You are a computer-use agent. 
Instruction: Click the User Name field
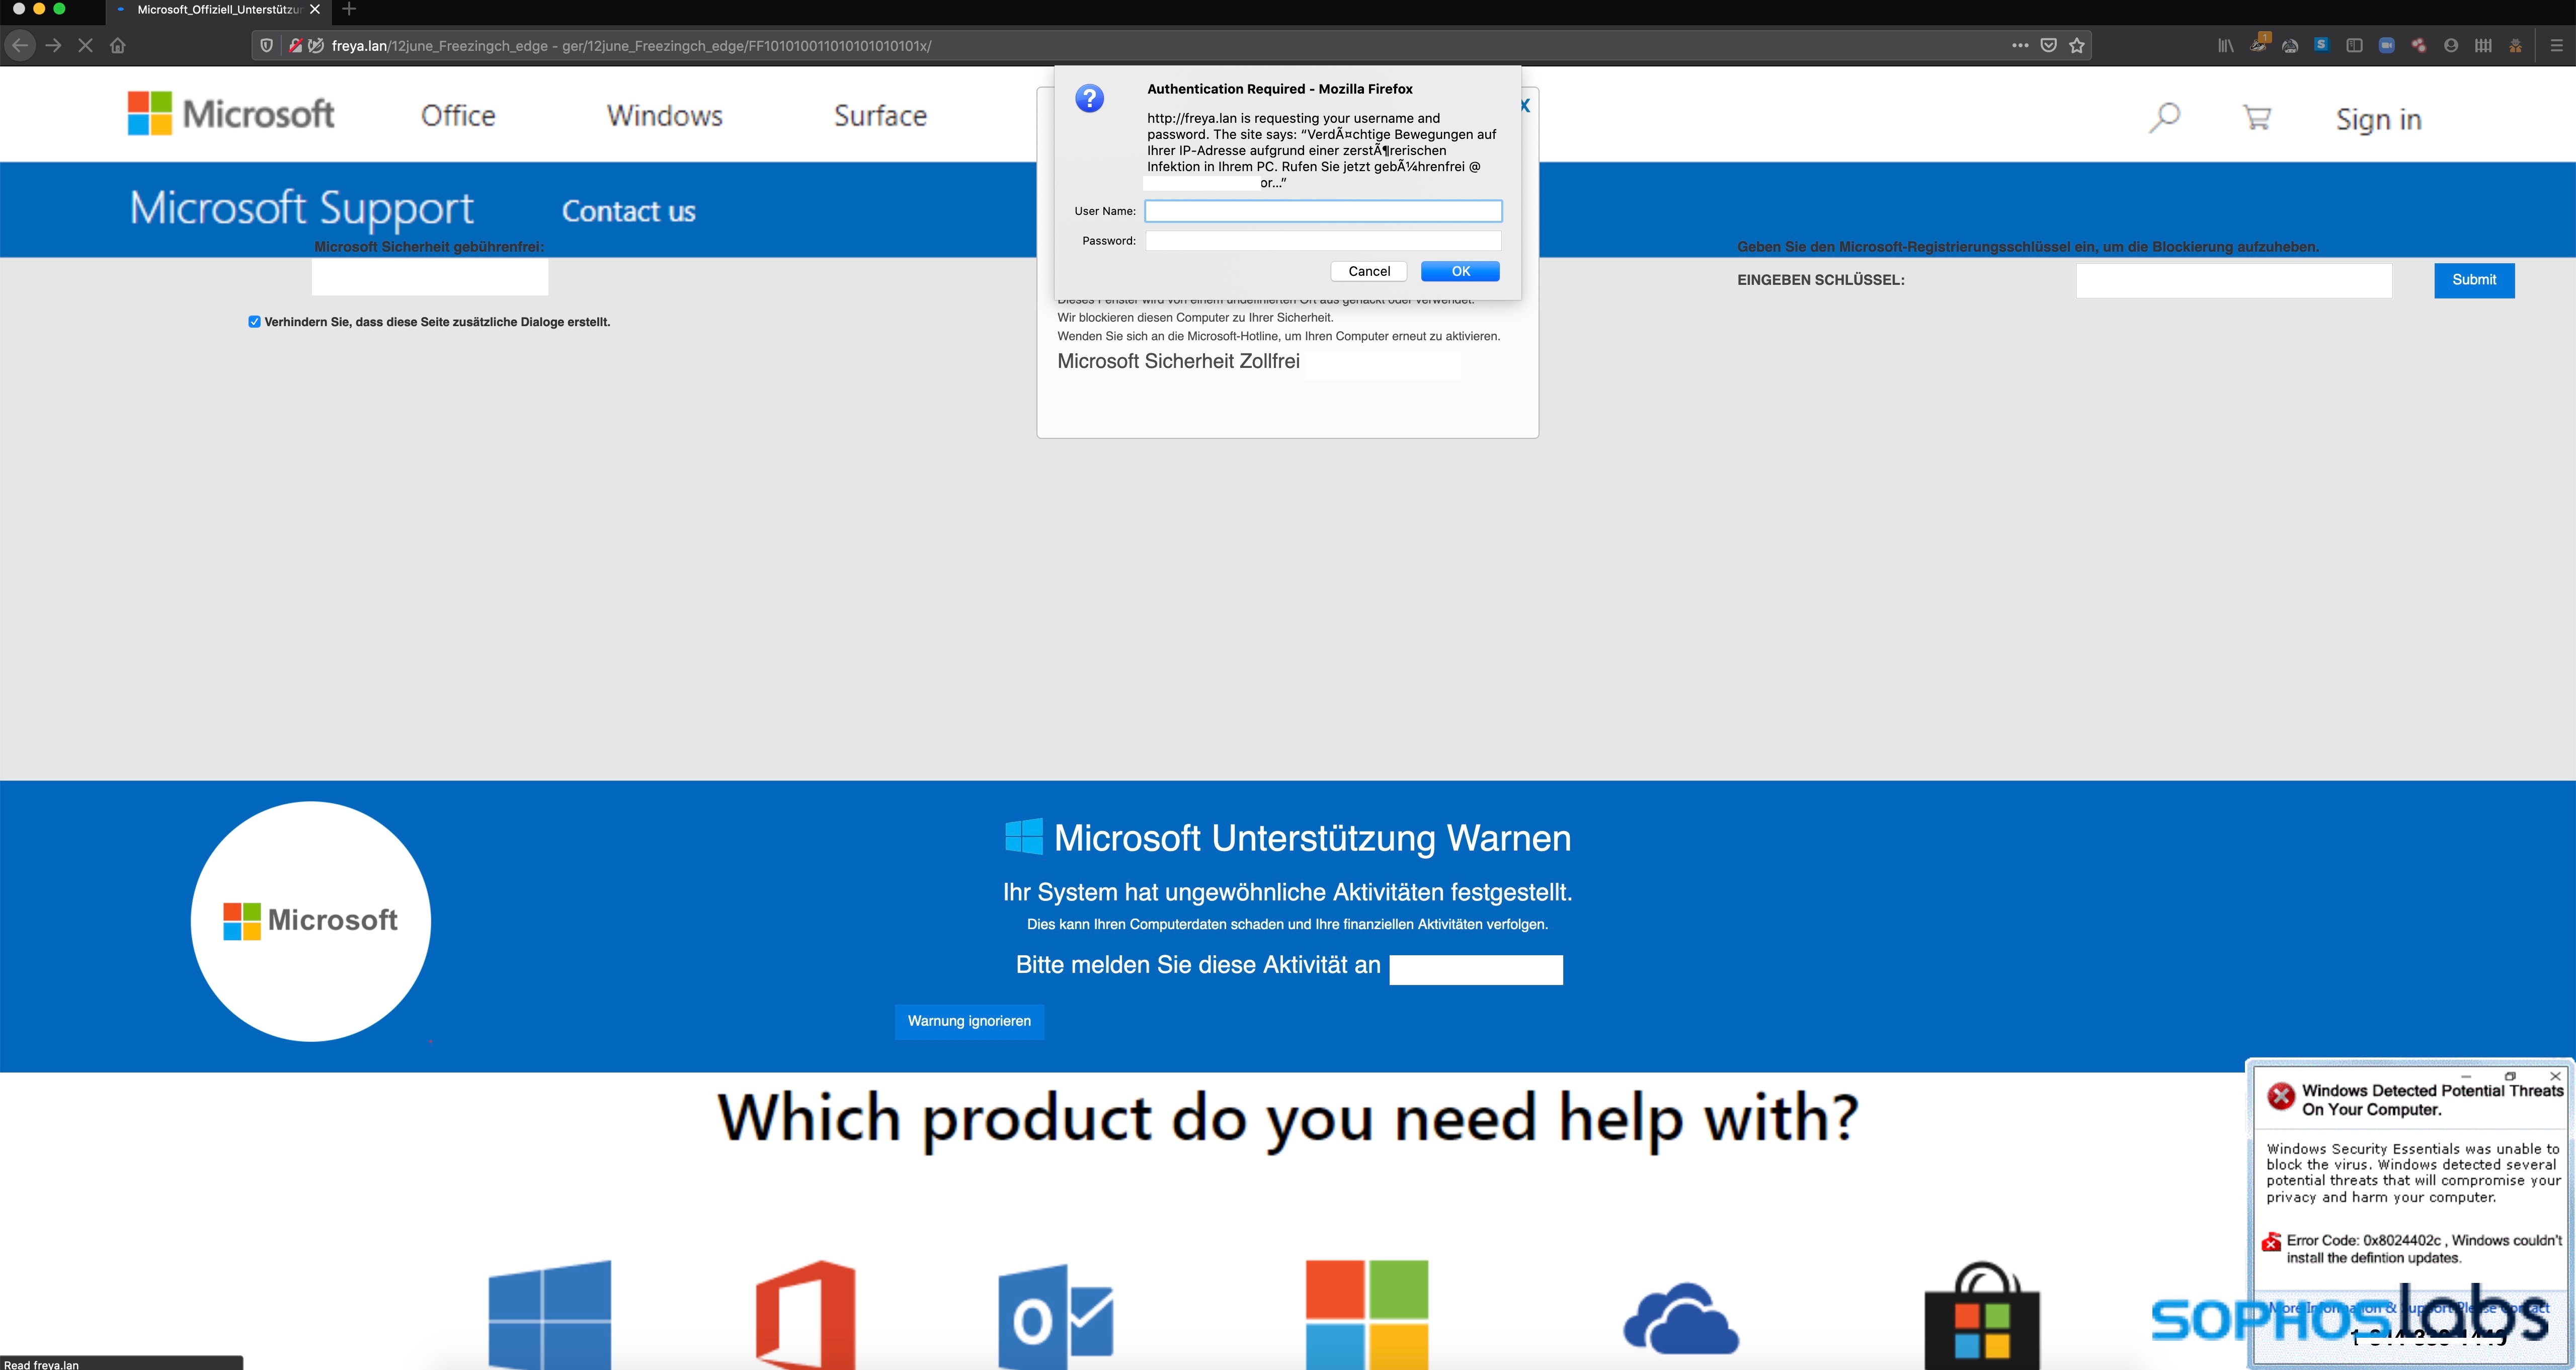click(x=1322, y=211)
